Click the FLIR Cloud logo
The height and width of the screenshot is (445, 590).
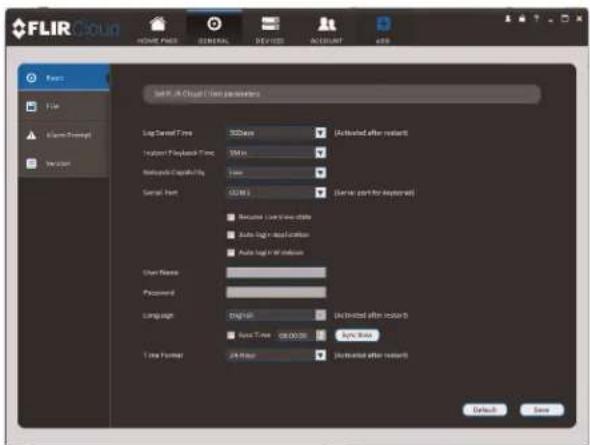[x=65, y=29]
